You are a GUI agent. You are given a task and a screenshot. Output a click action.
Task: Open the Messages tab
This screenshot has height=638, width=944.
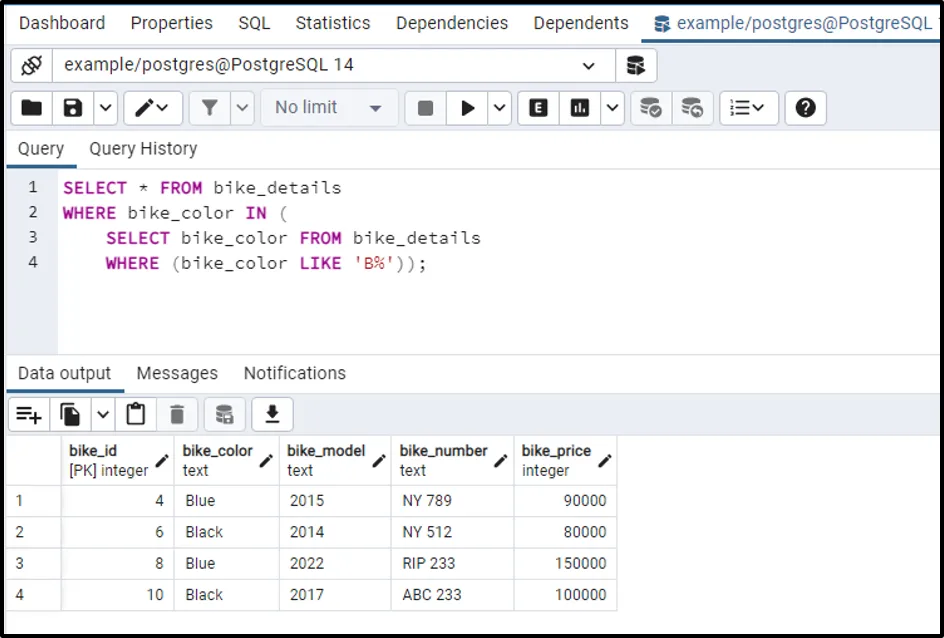[x=177, y=373]
